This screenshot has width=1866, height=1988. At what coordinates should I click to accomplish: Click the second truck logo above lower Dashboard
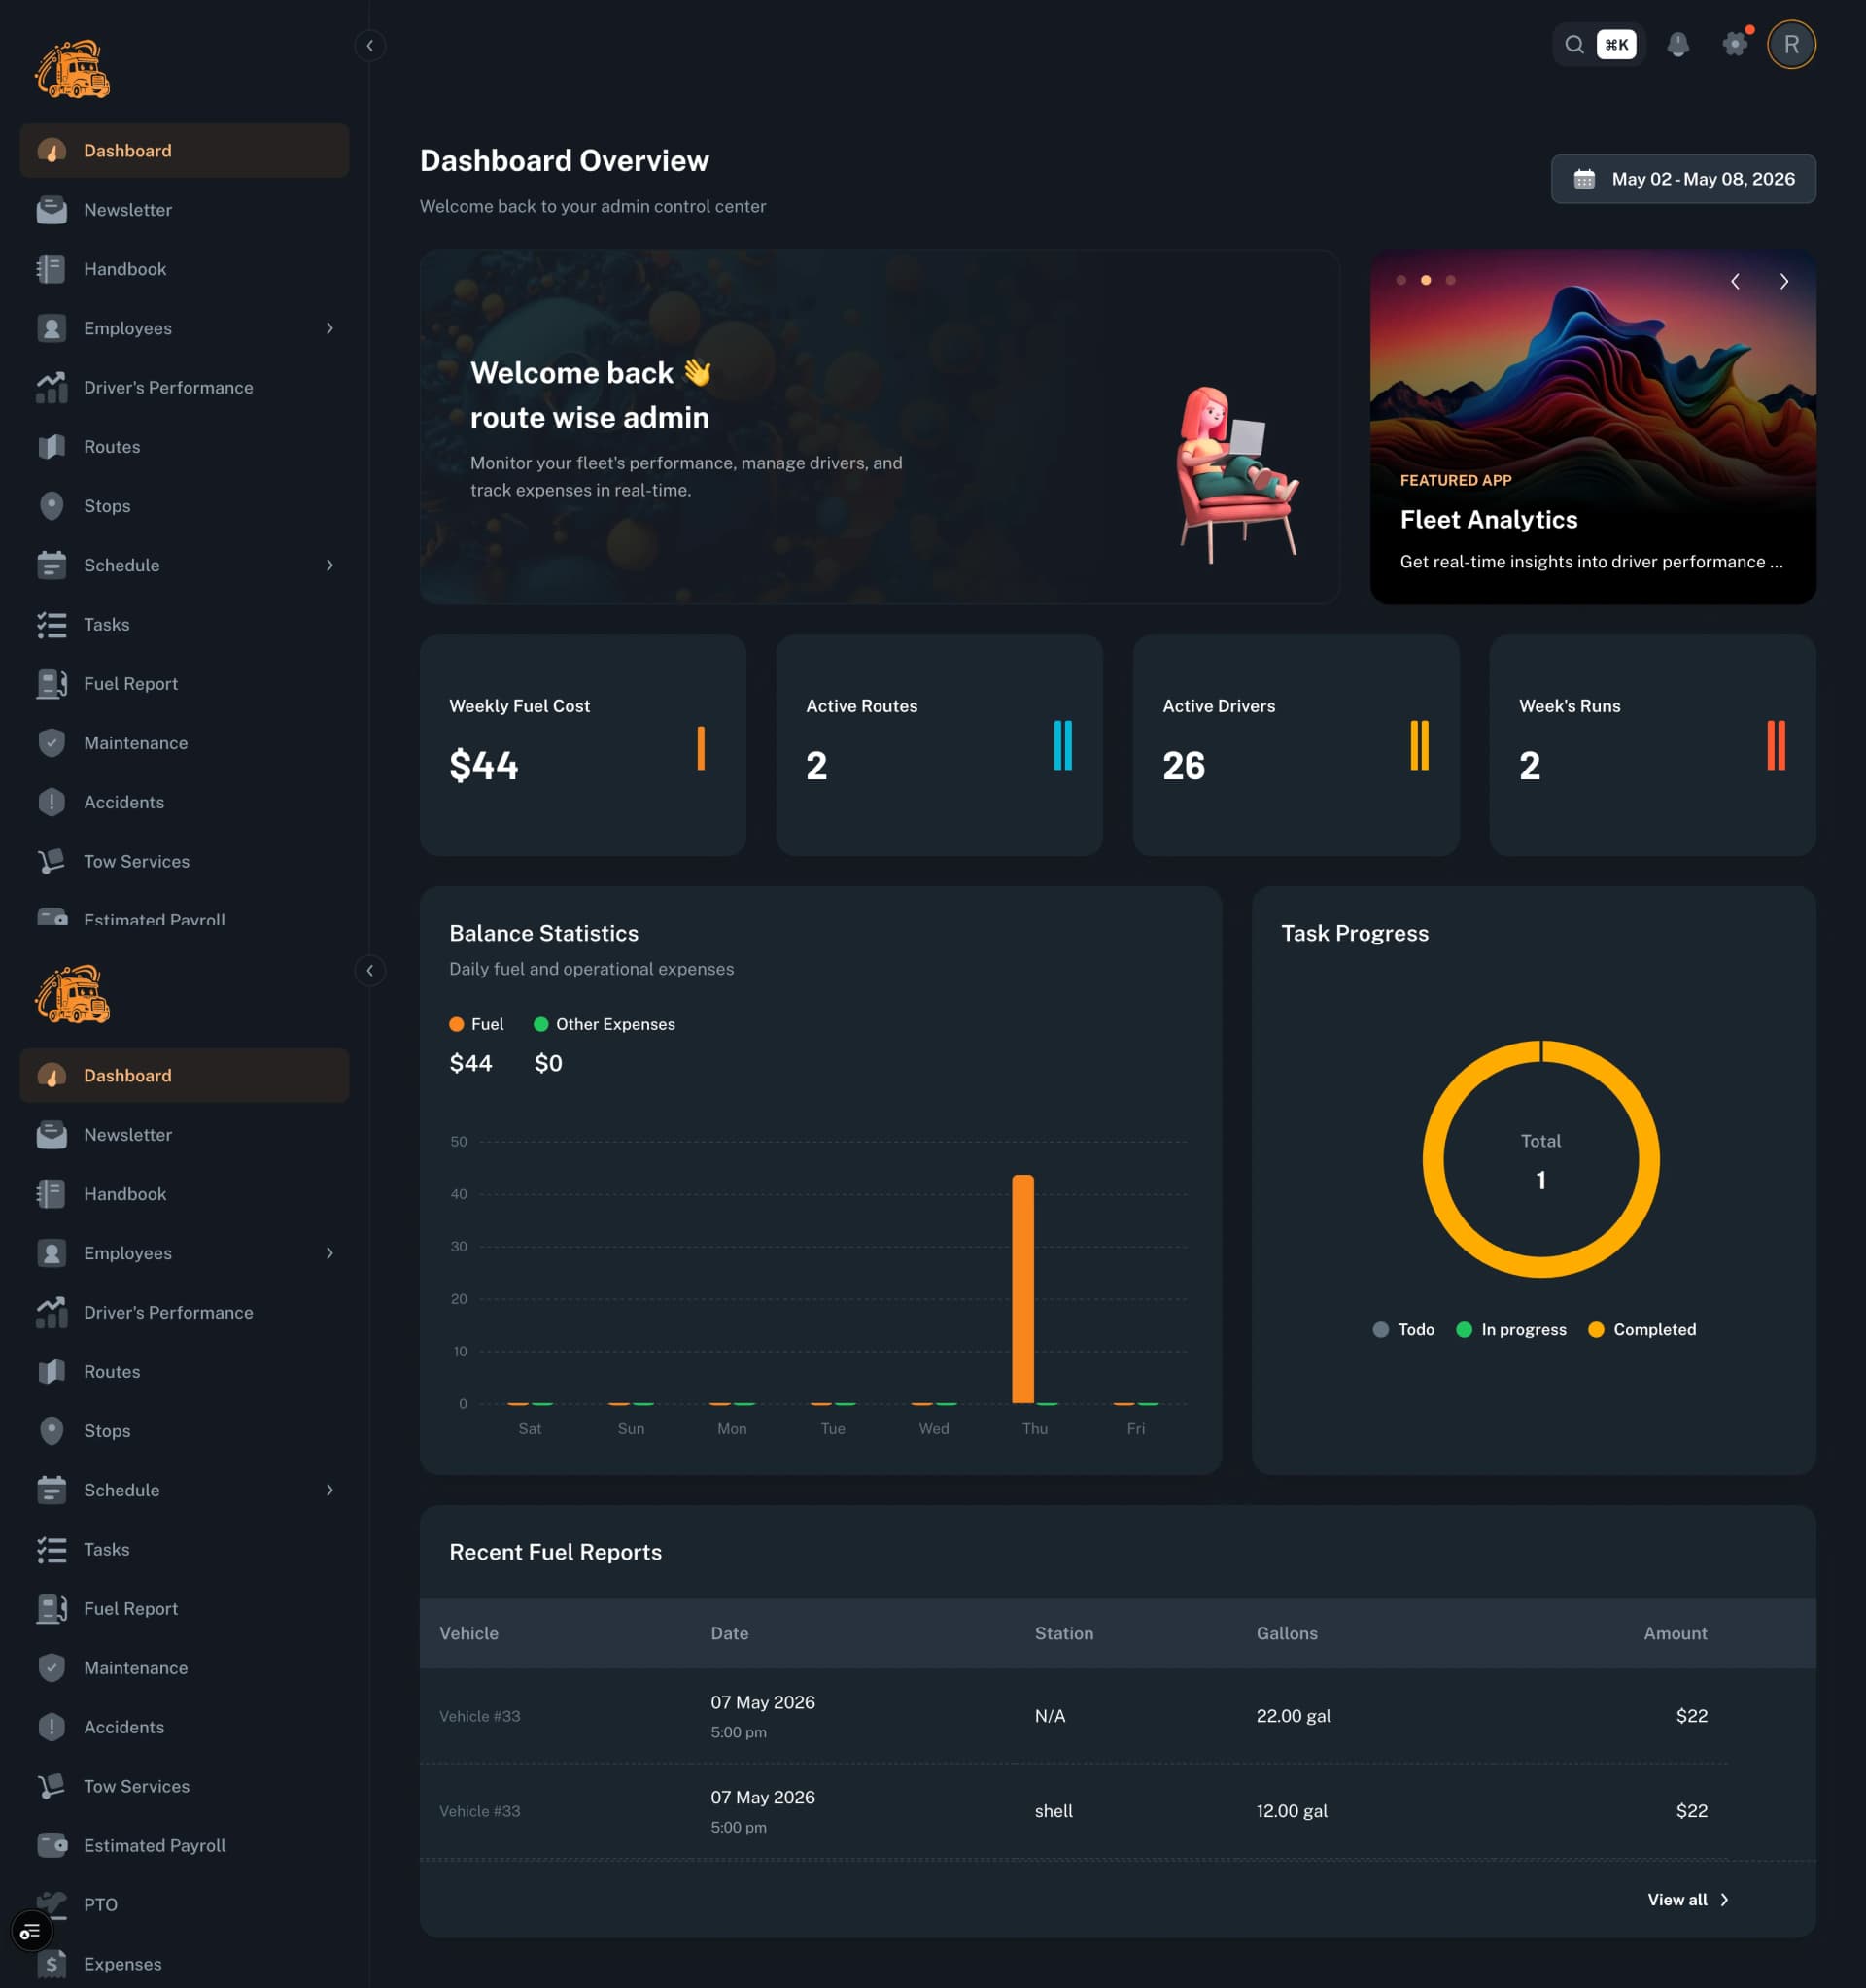click(73, 994)
